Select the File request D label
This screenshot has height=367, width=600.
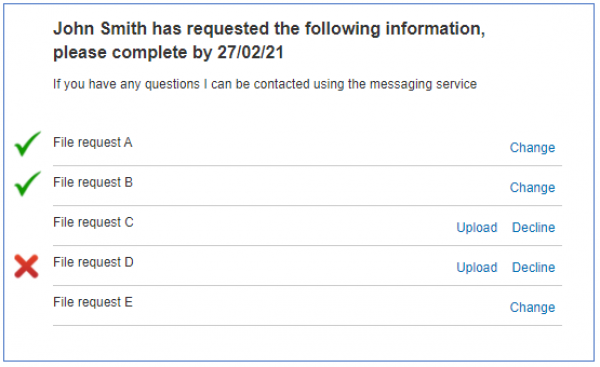coord(93,262)
